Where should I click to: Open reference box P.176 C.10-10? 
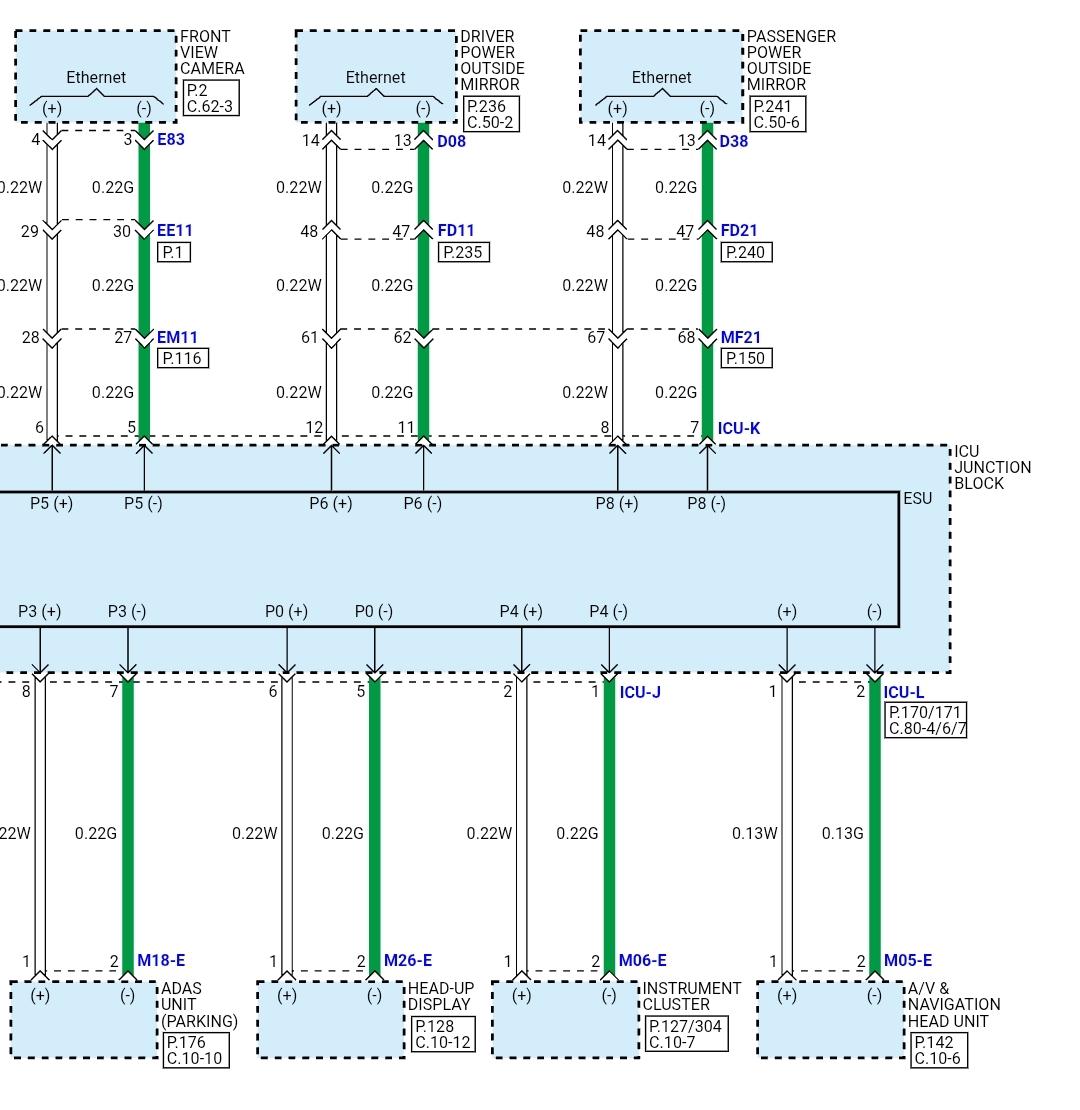click(x=196, y=1050)
